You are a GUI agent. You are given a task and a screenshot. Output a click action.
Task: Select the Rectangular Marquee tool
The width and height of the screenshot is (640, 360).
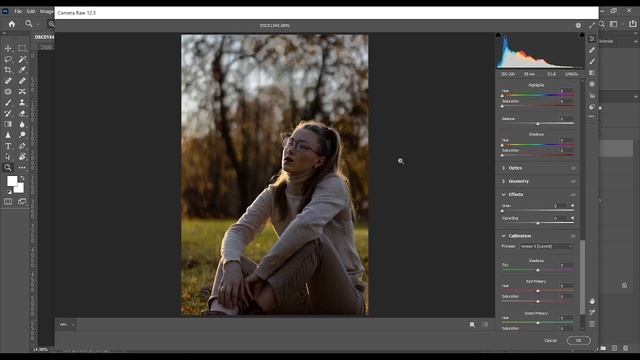point(22,48)
